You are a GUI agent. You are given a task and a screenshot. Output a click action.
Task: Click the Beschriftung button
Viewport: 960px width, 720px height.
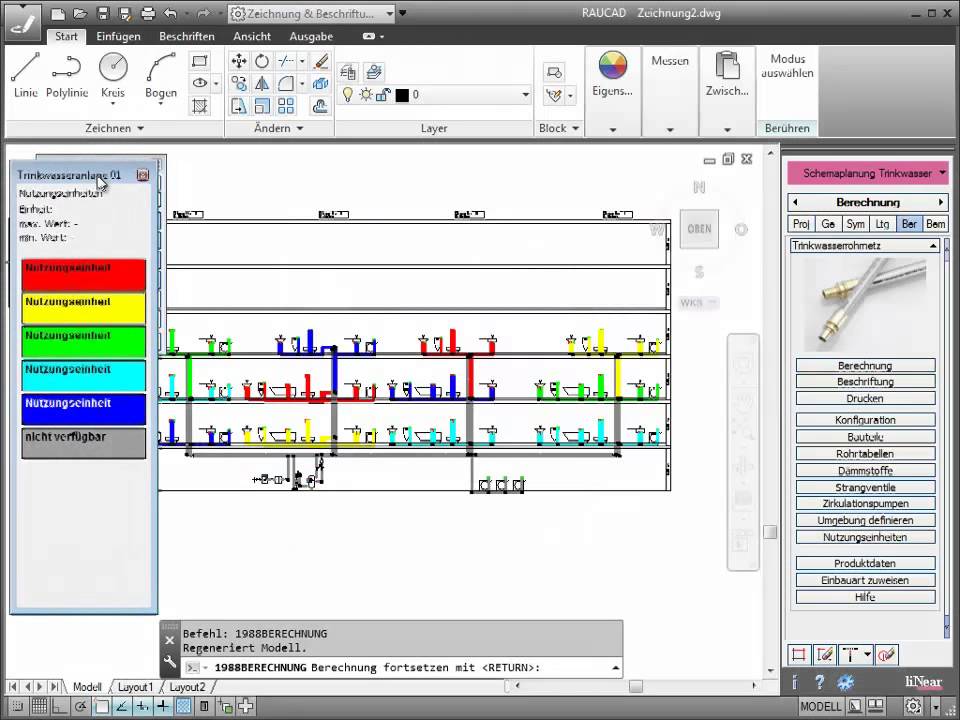click(x=865, y=381)
